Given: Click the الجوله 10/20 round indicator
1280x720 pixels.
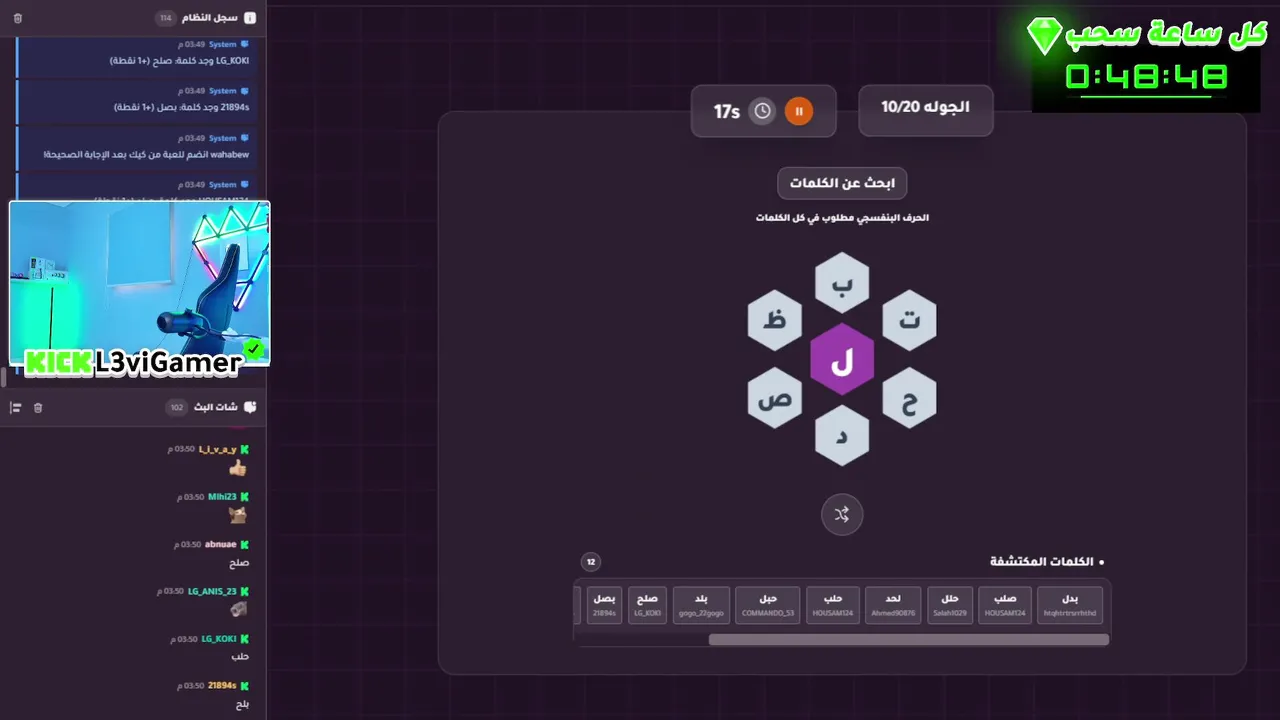Looking at the screenshot, I should (926, 109).
